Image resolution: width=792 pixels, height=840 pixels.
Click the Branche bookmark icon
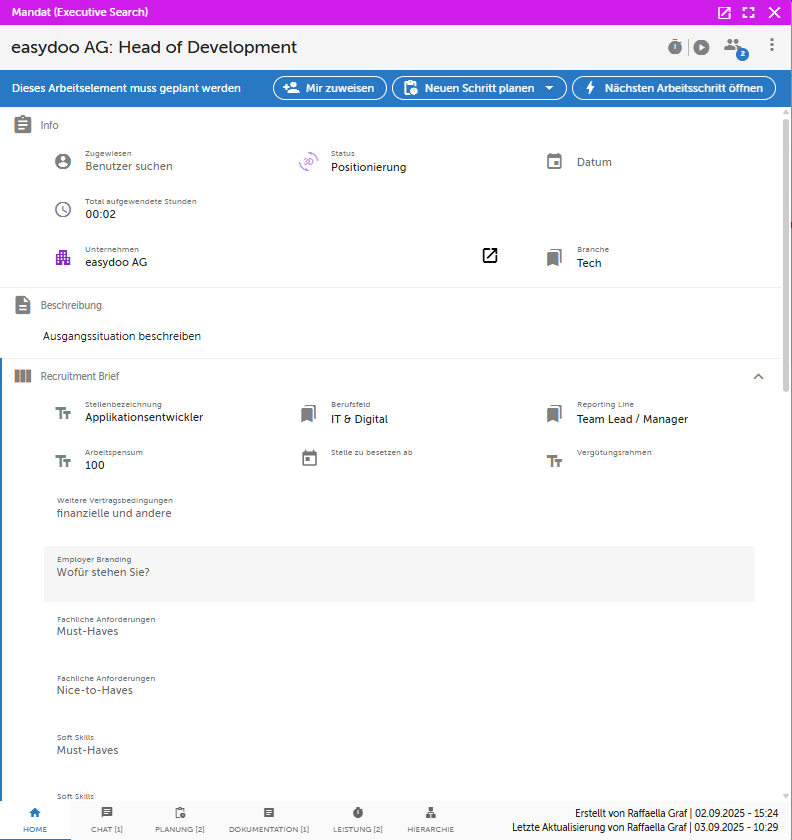555,258
